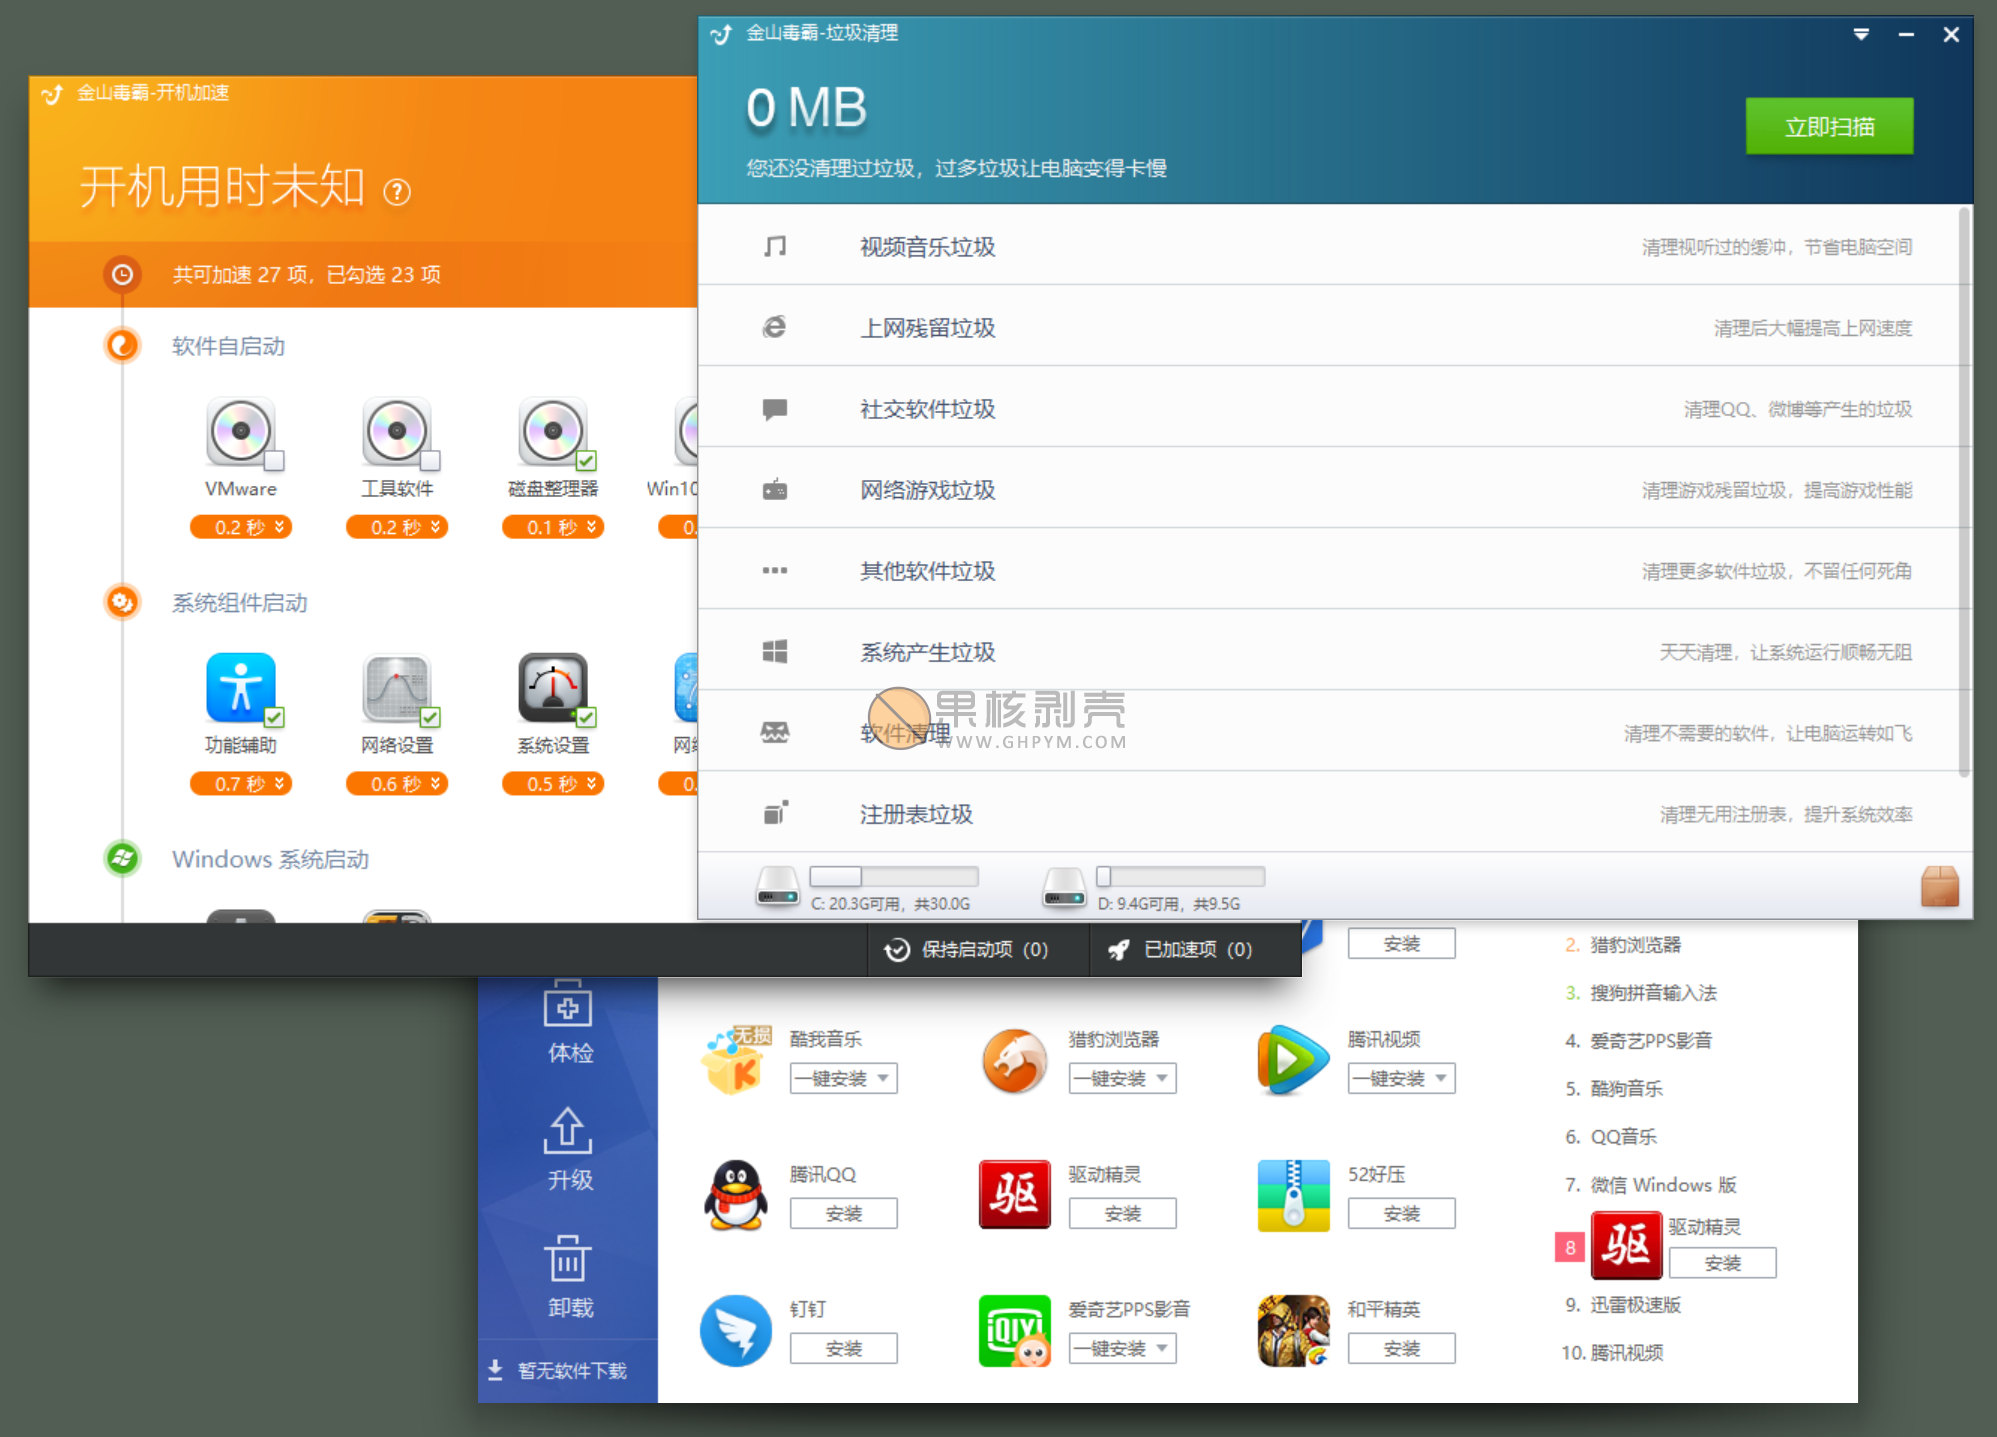Click the 软件自启动 section icon
This screenshot has width=1997, height=1437.
click(x=122, y=345)
